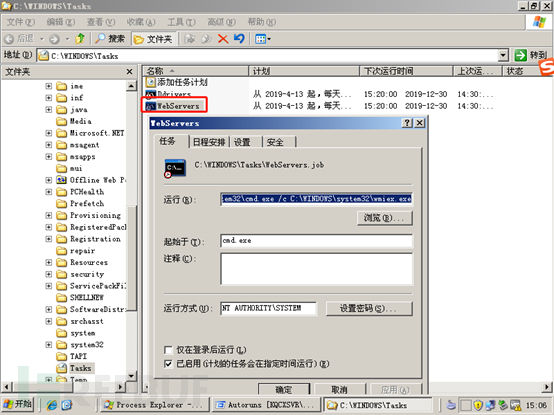
Task: Toggle the Folders pane toolbar button
Action: [x=153, y=38]
